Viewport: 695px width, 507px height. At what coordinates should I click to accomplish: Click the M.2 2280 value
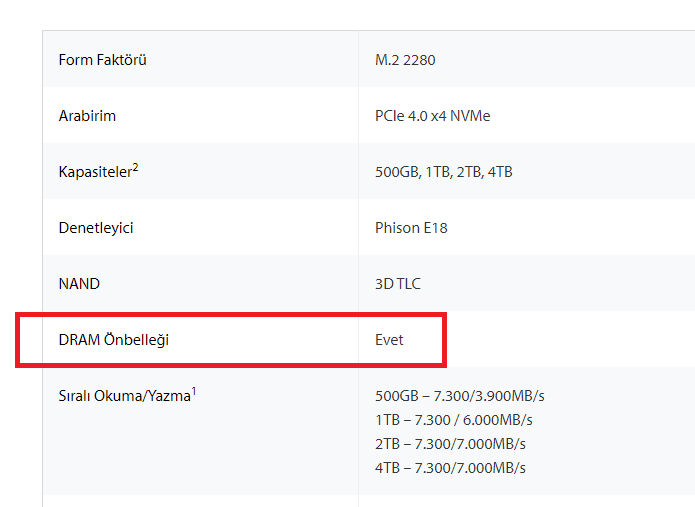(405, 60)
